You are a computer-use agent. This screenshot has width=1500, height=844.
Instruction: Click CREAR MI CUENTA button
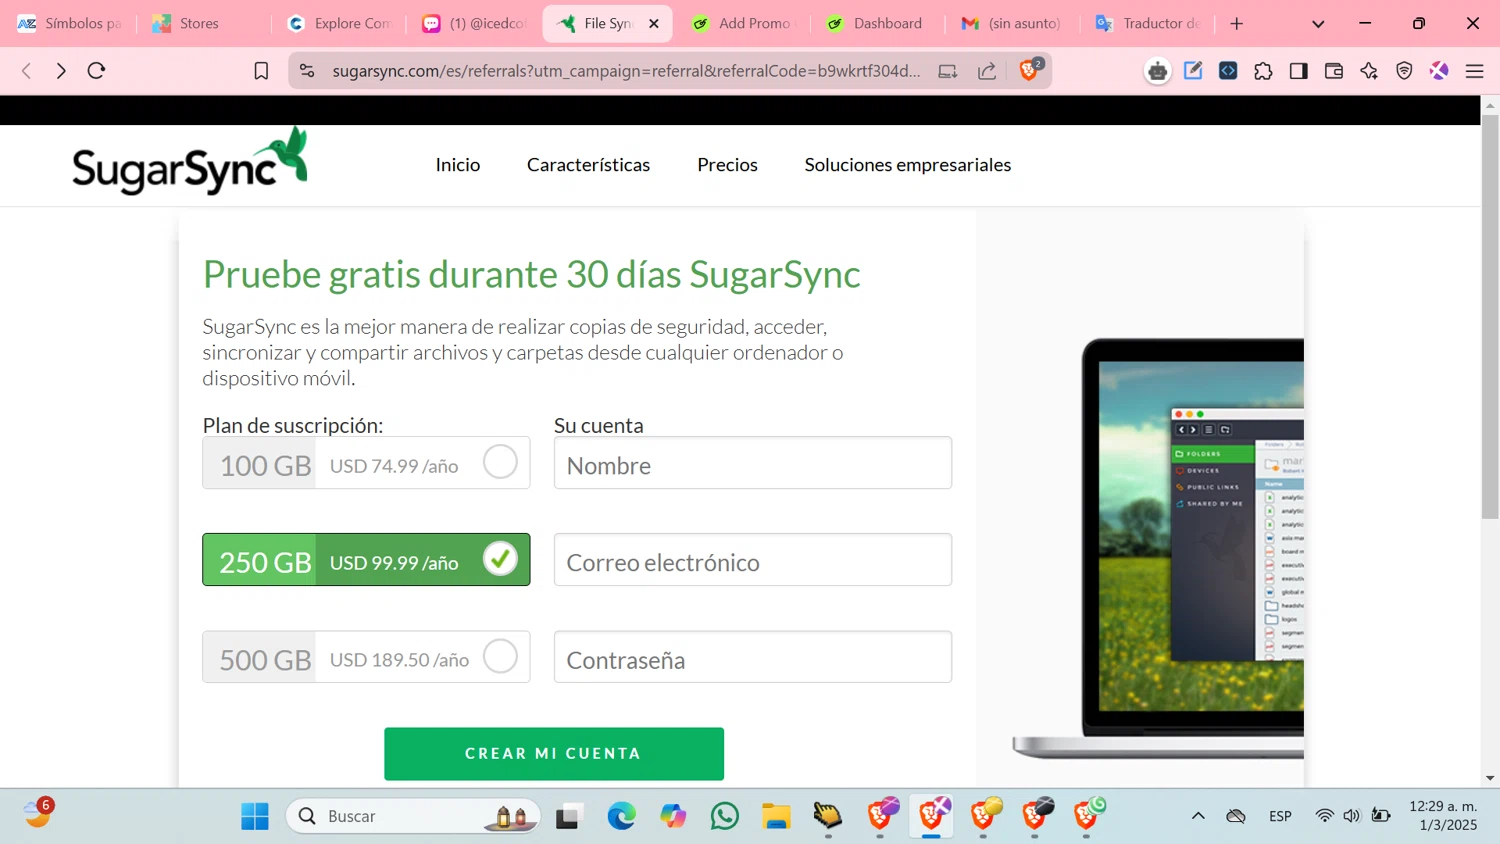point(554,754)
